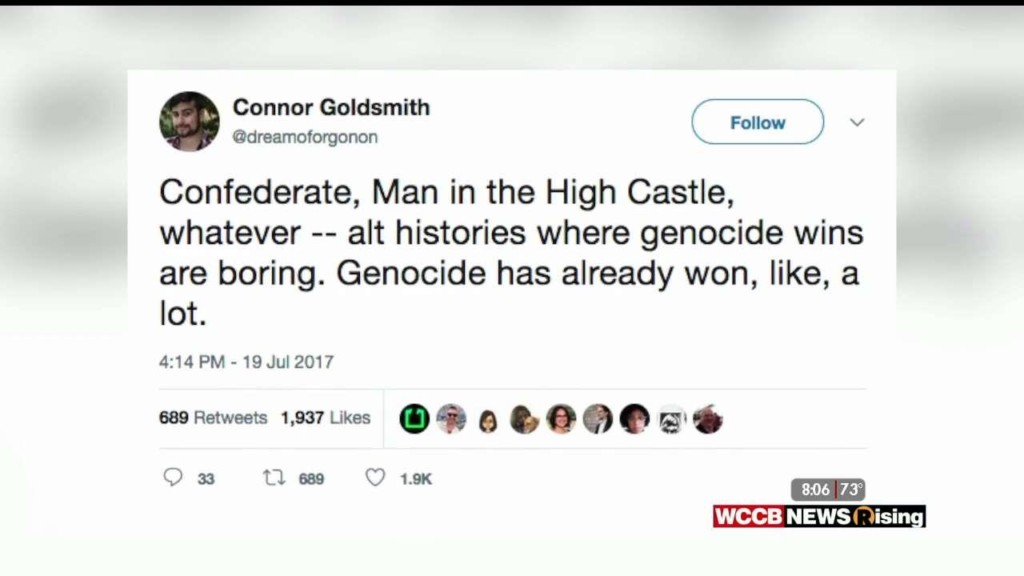Like the tweet with heart icon
Screen dimensions: 1024x576
375,477
